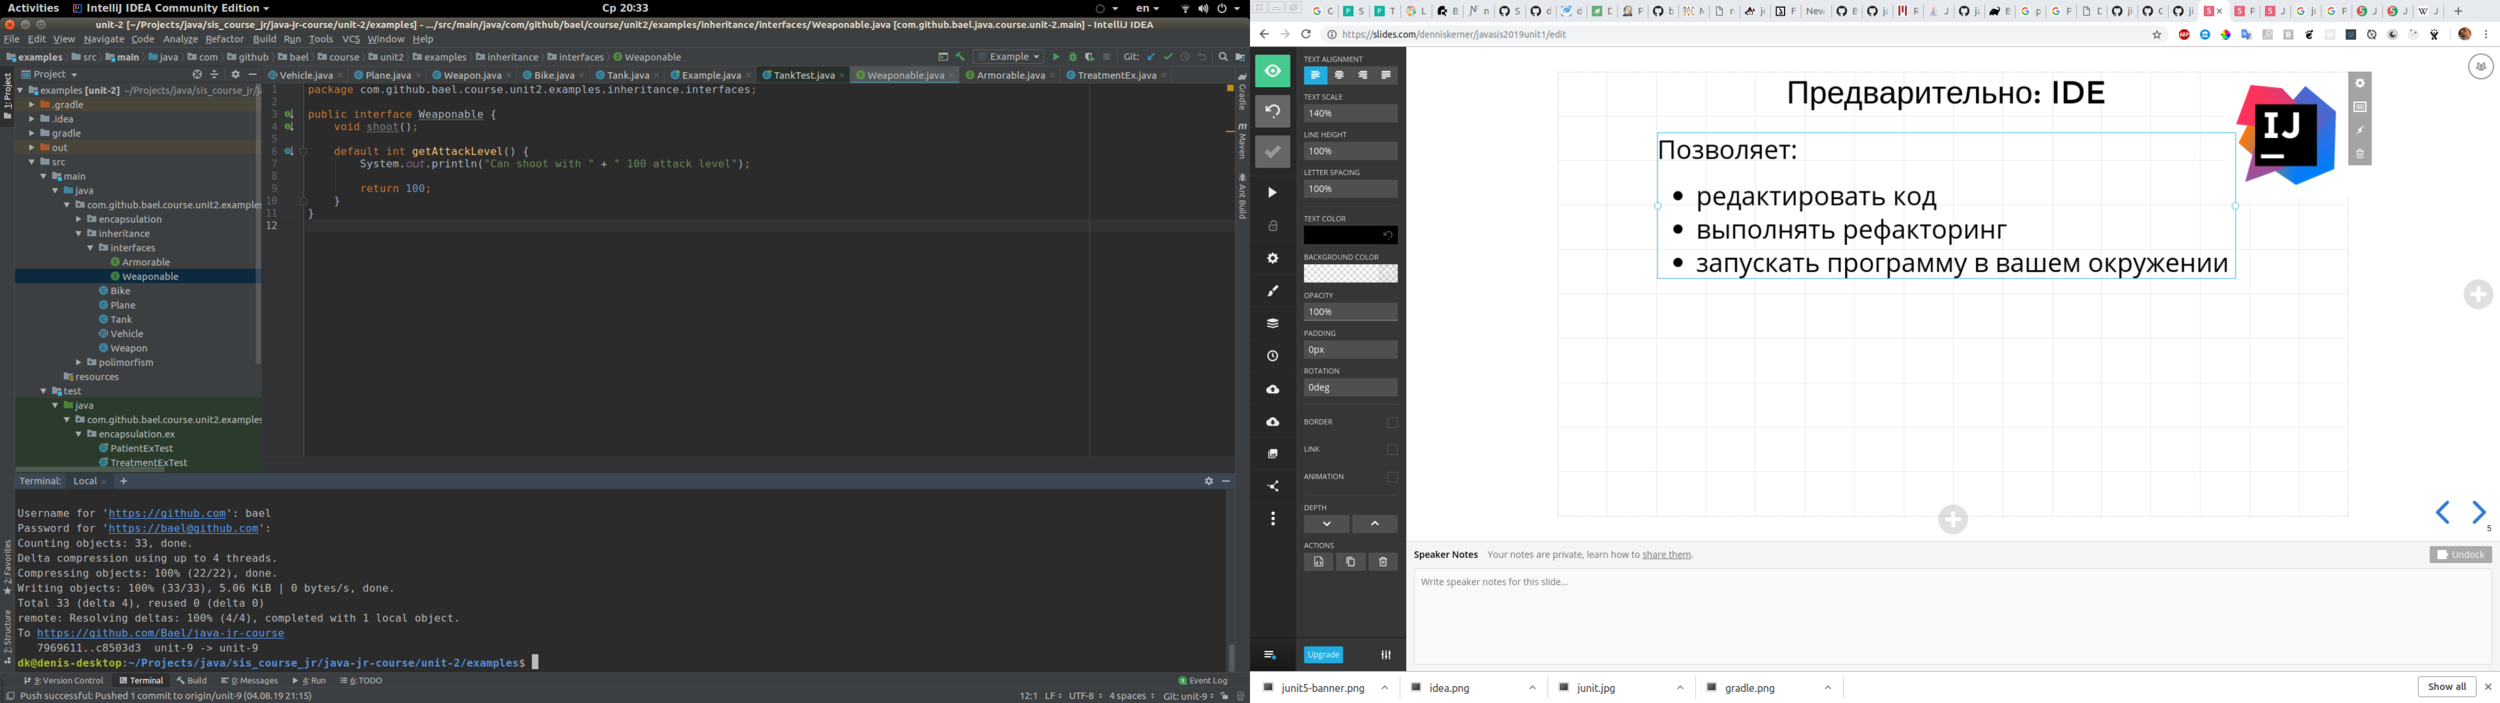Viewport: 2500px width, 703px height.
Task: Open the system volume icon
Action: (x=1203, y=8)
